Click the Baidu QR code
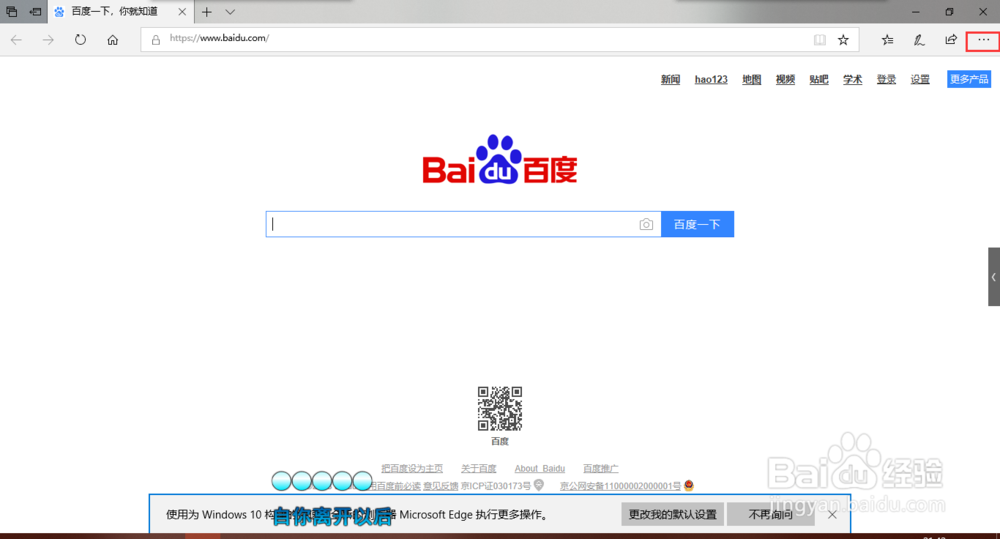Viewport: 1000px width, 539px height. 500,409
